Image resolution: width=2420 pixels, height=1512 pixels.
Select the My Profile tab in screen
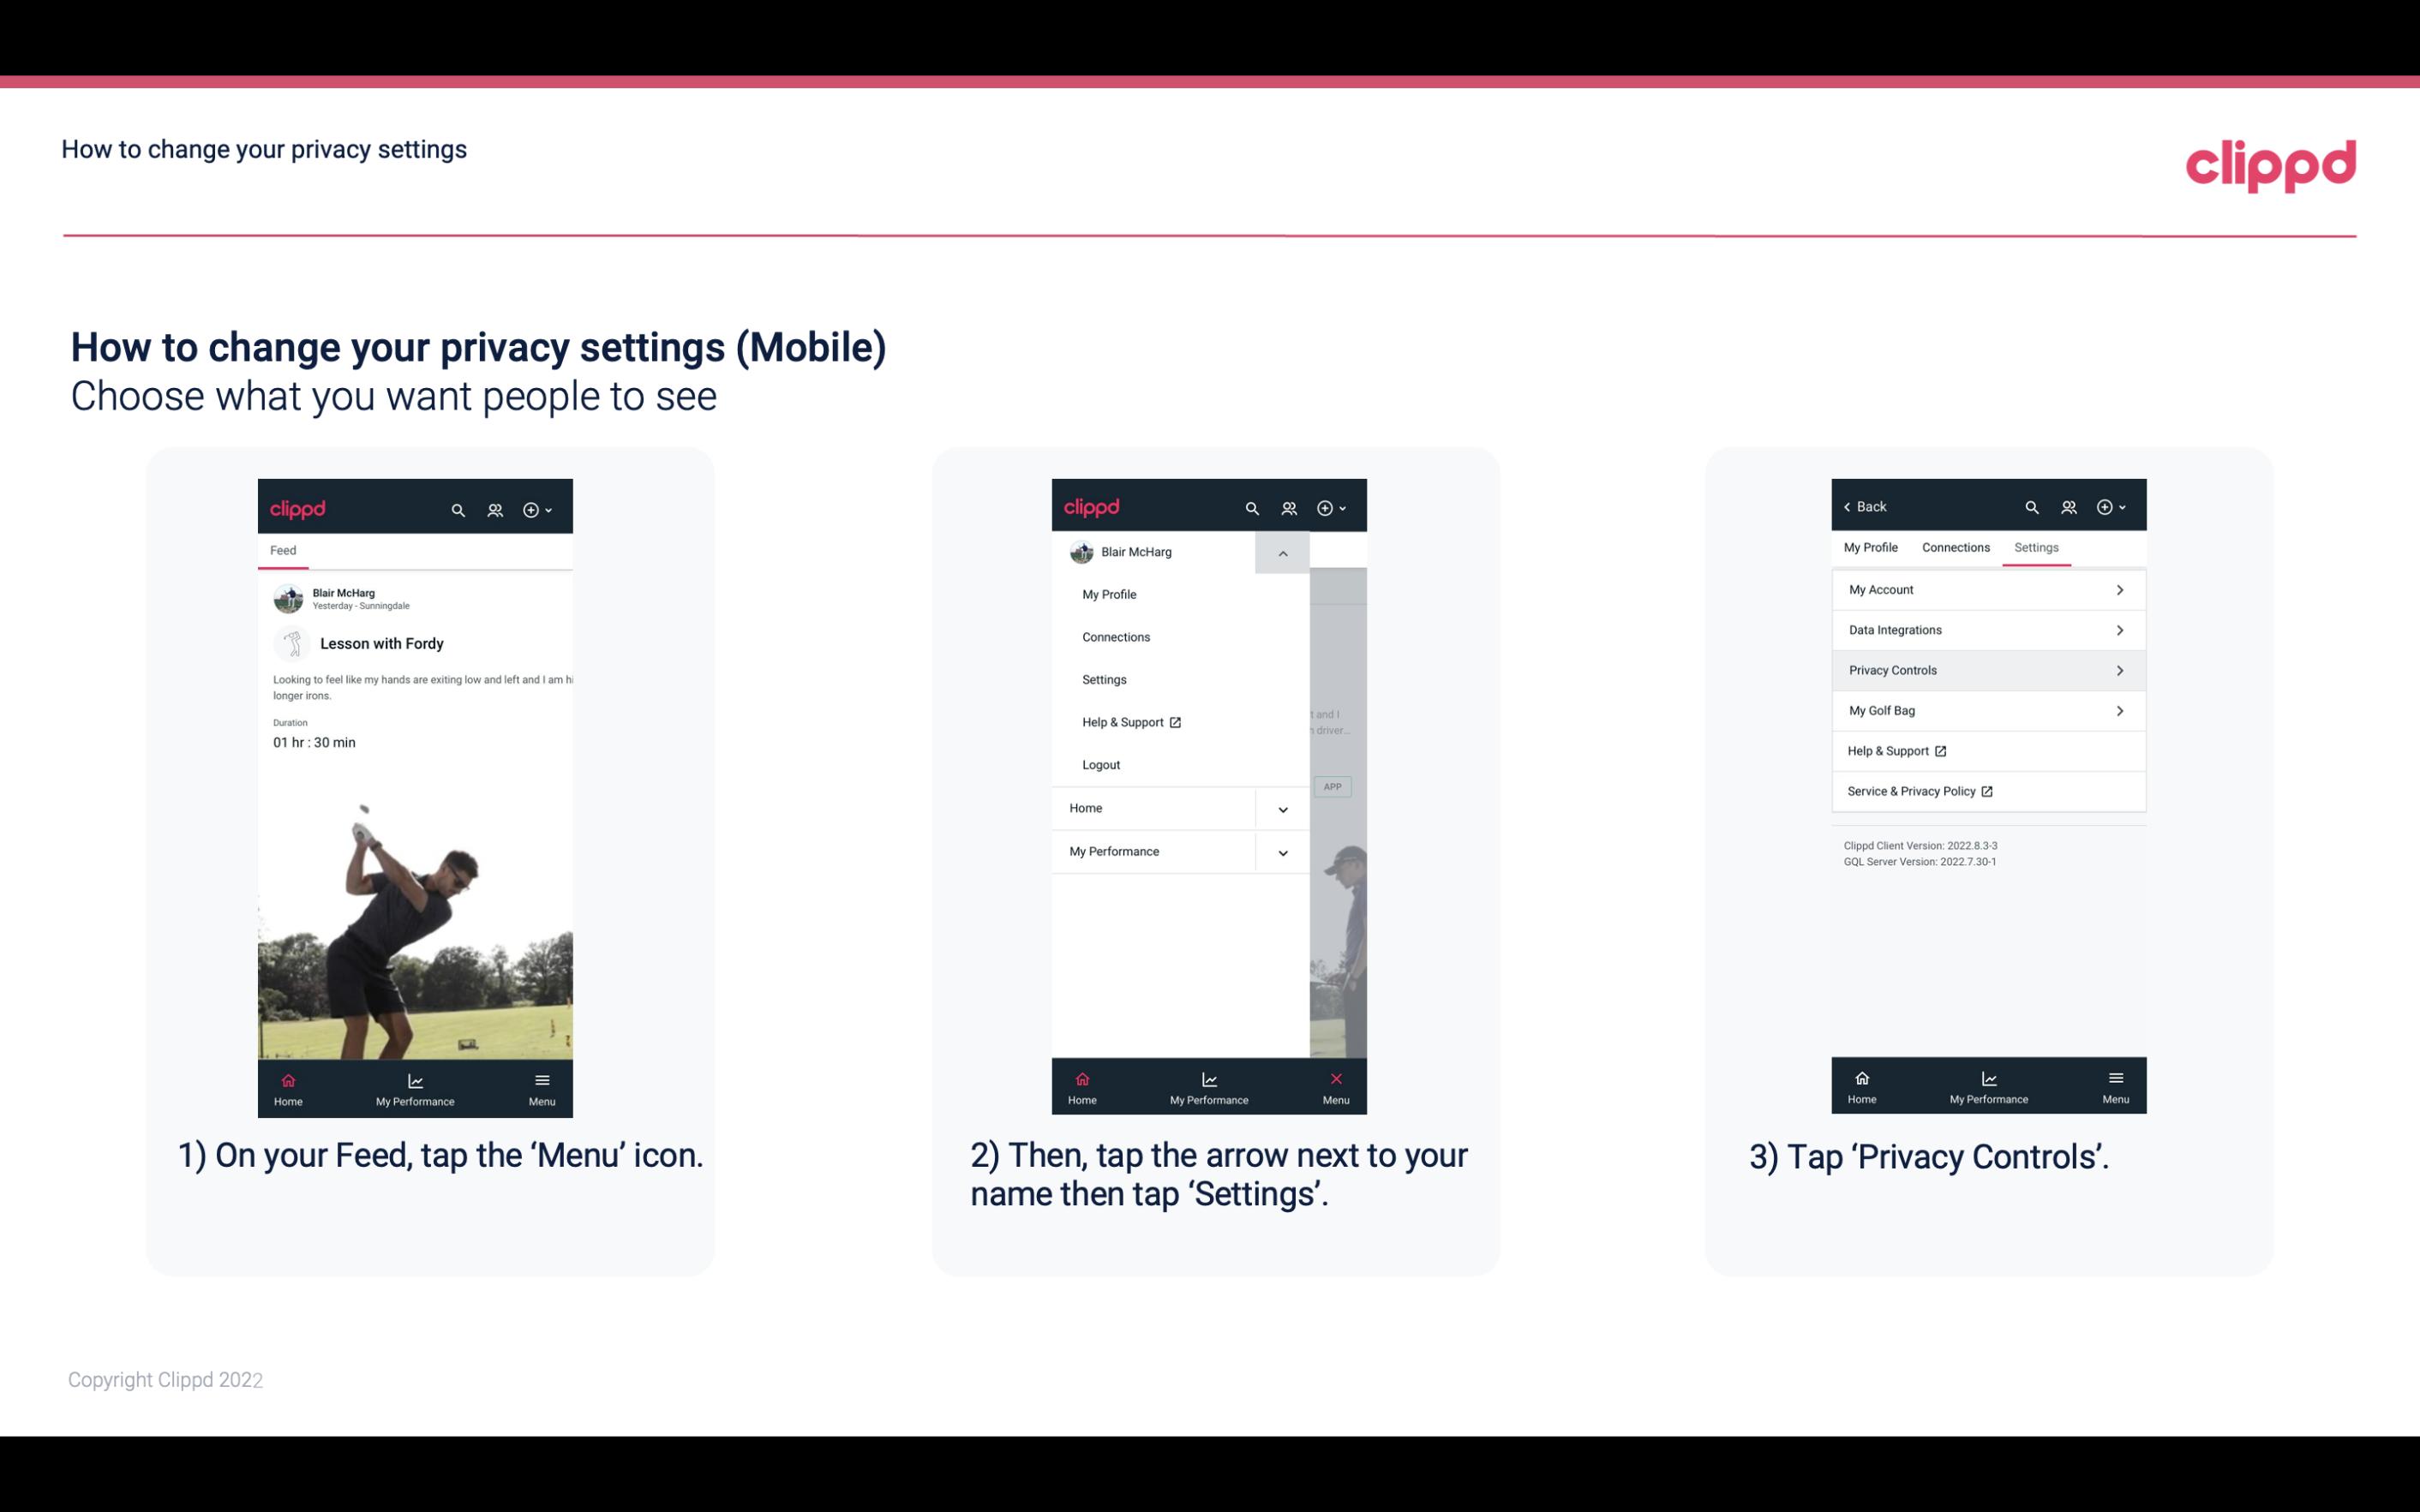click(x=1873, y=547)
